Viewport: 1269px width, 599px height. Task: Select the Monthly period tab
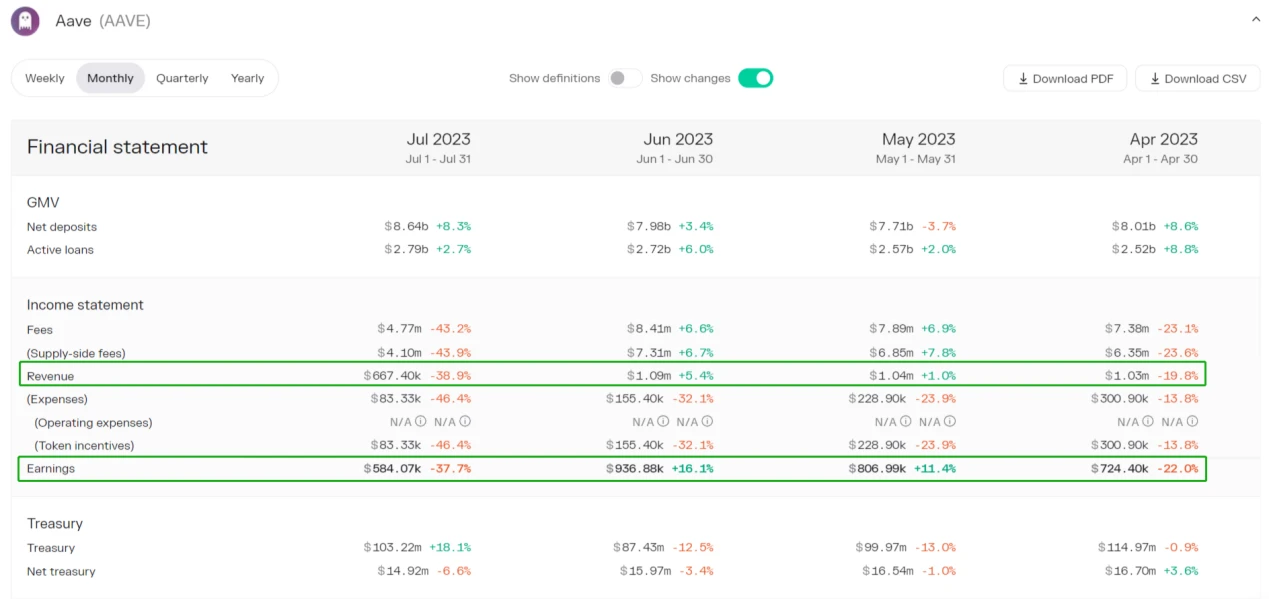pos(110,78)
